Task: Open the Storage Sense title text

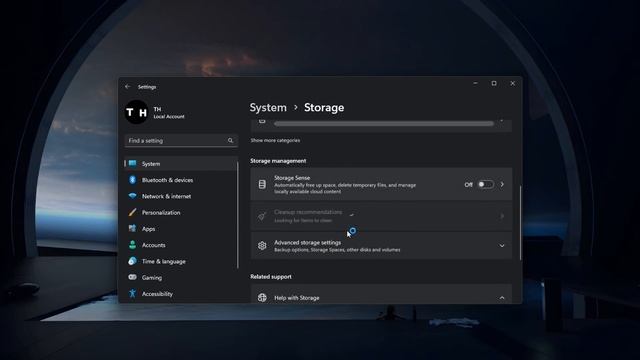Action: point(292,178)
